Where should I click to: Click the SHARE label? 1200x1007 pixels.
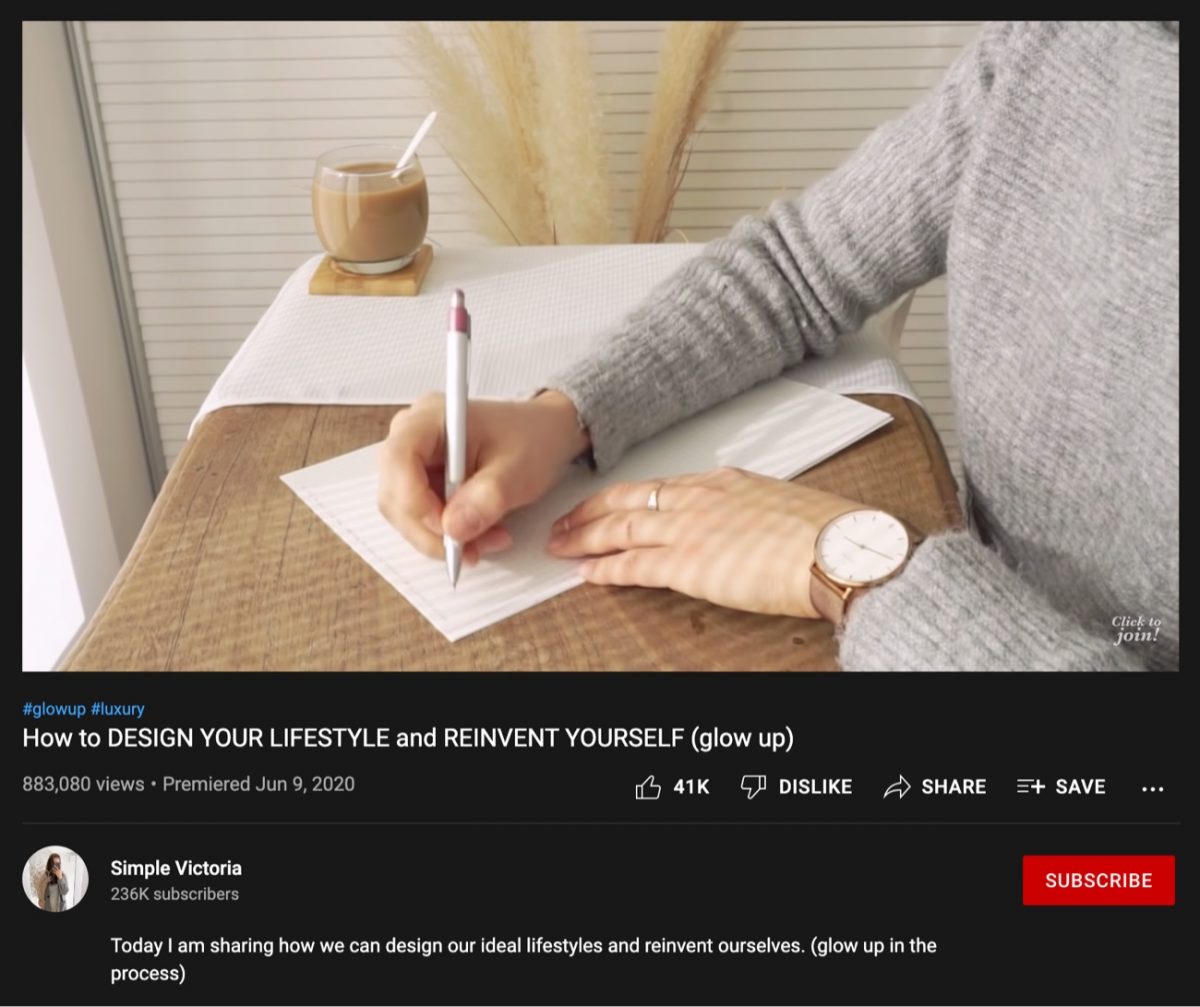pyautogui.click(x=954, y=787)
